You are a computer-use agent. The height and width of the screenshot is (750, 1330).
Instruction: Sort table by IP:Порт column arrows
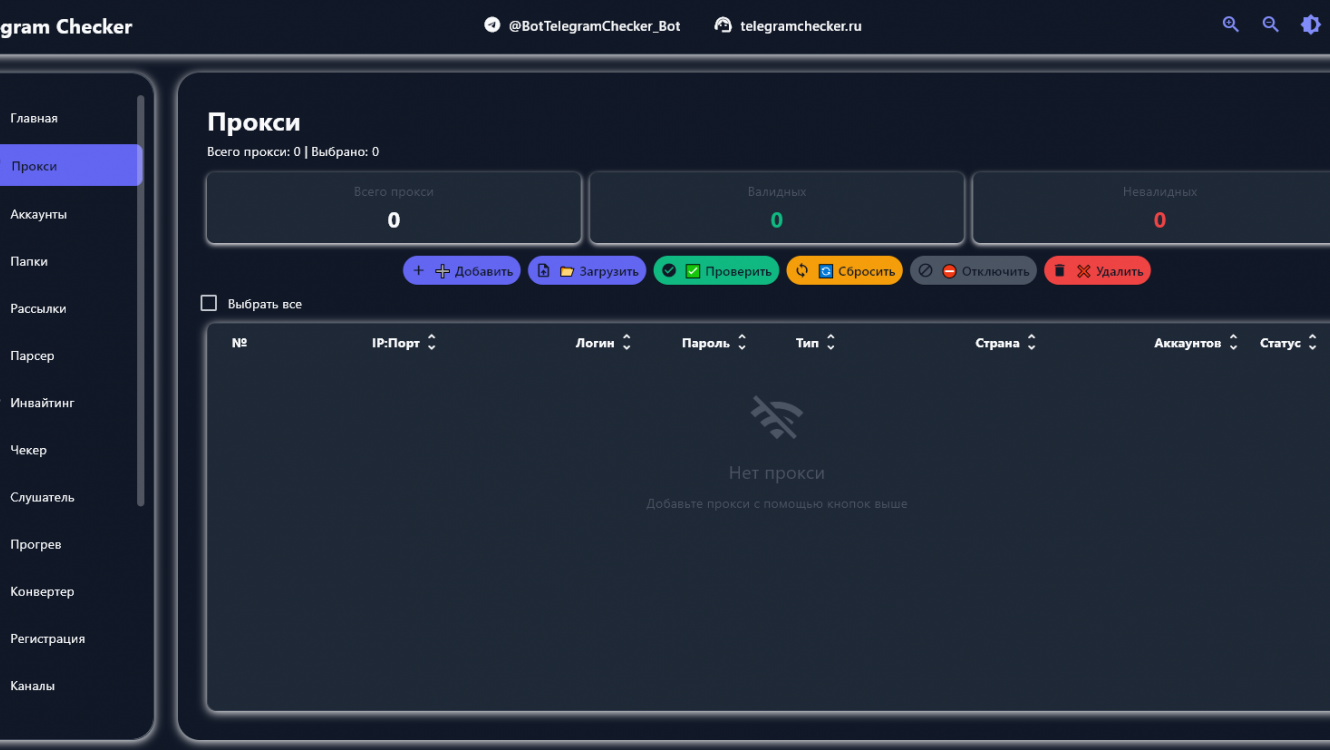pyautogui.click(x=432, y=343)
